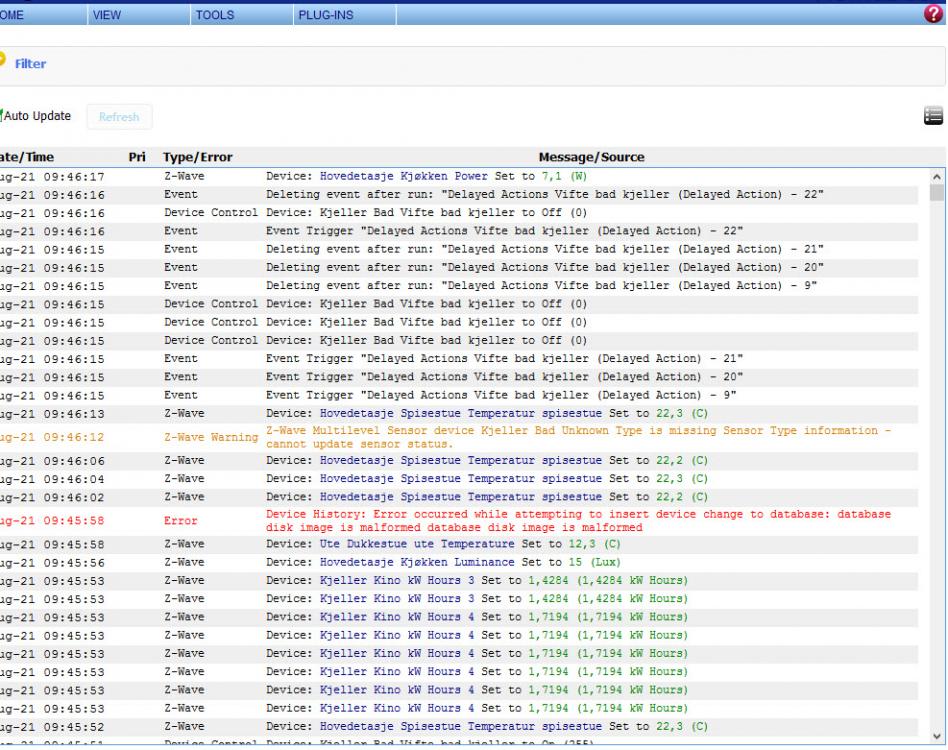
Task: Click the scrollbar up arrow in log list
Action: click(937, 177)
